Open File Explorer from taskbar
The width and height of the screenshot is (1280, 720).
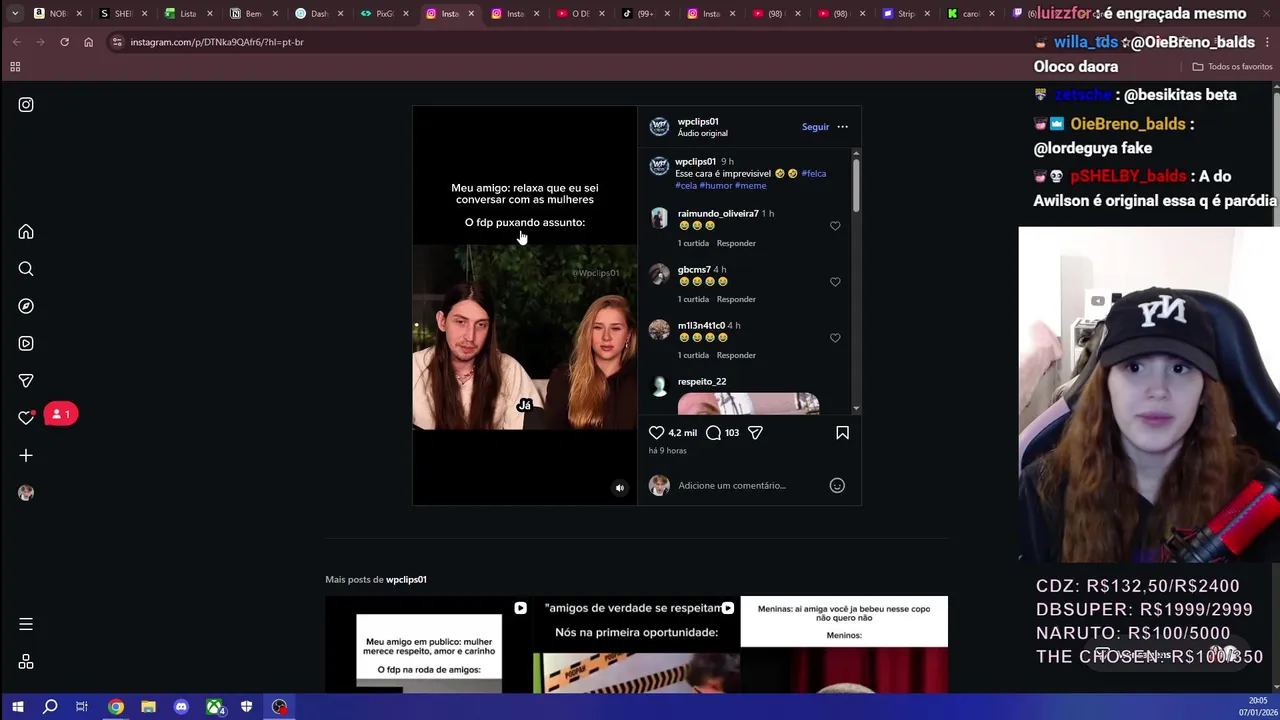[x=148, y=707]
